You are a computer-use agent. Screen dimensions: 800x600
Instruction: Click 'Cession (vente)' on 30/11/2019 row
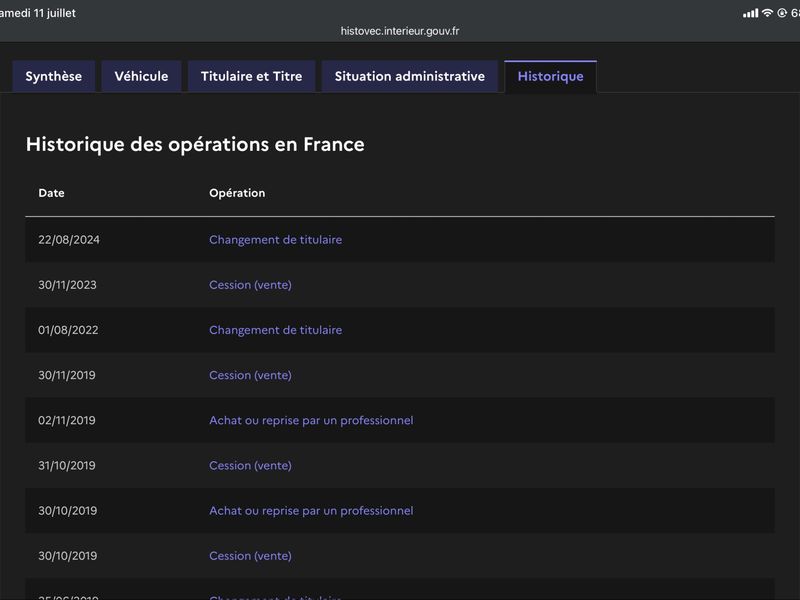point(251,375)
